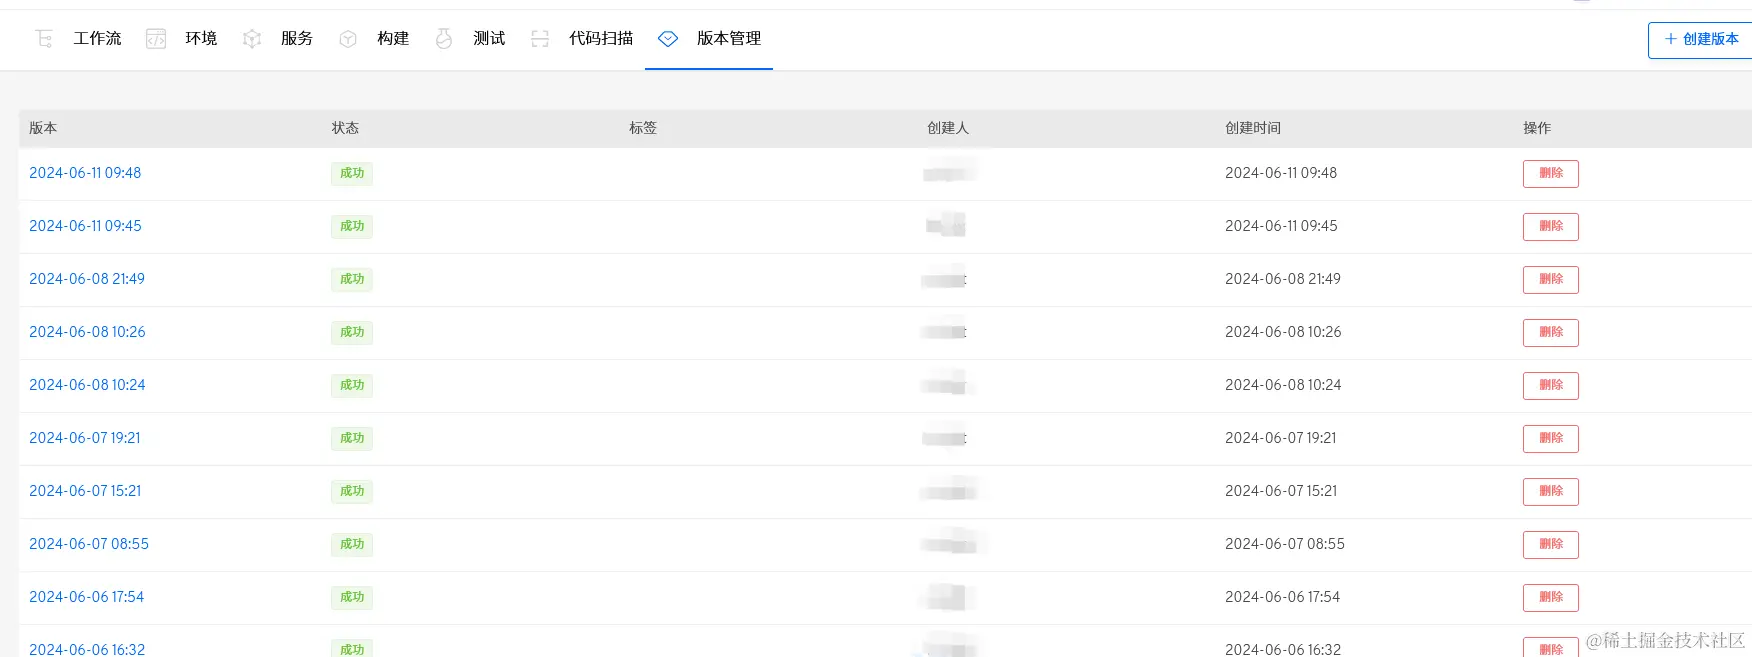The image size is (1752, 657).
Task: Click the diamond icon beside 版本管理
Action: [668, 39]
